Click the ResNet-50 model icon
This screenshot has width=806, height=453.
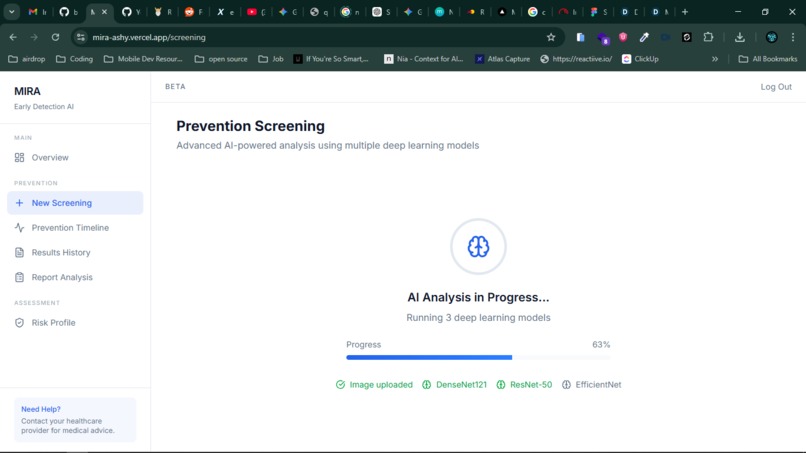tap(501, 385)
